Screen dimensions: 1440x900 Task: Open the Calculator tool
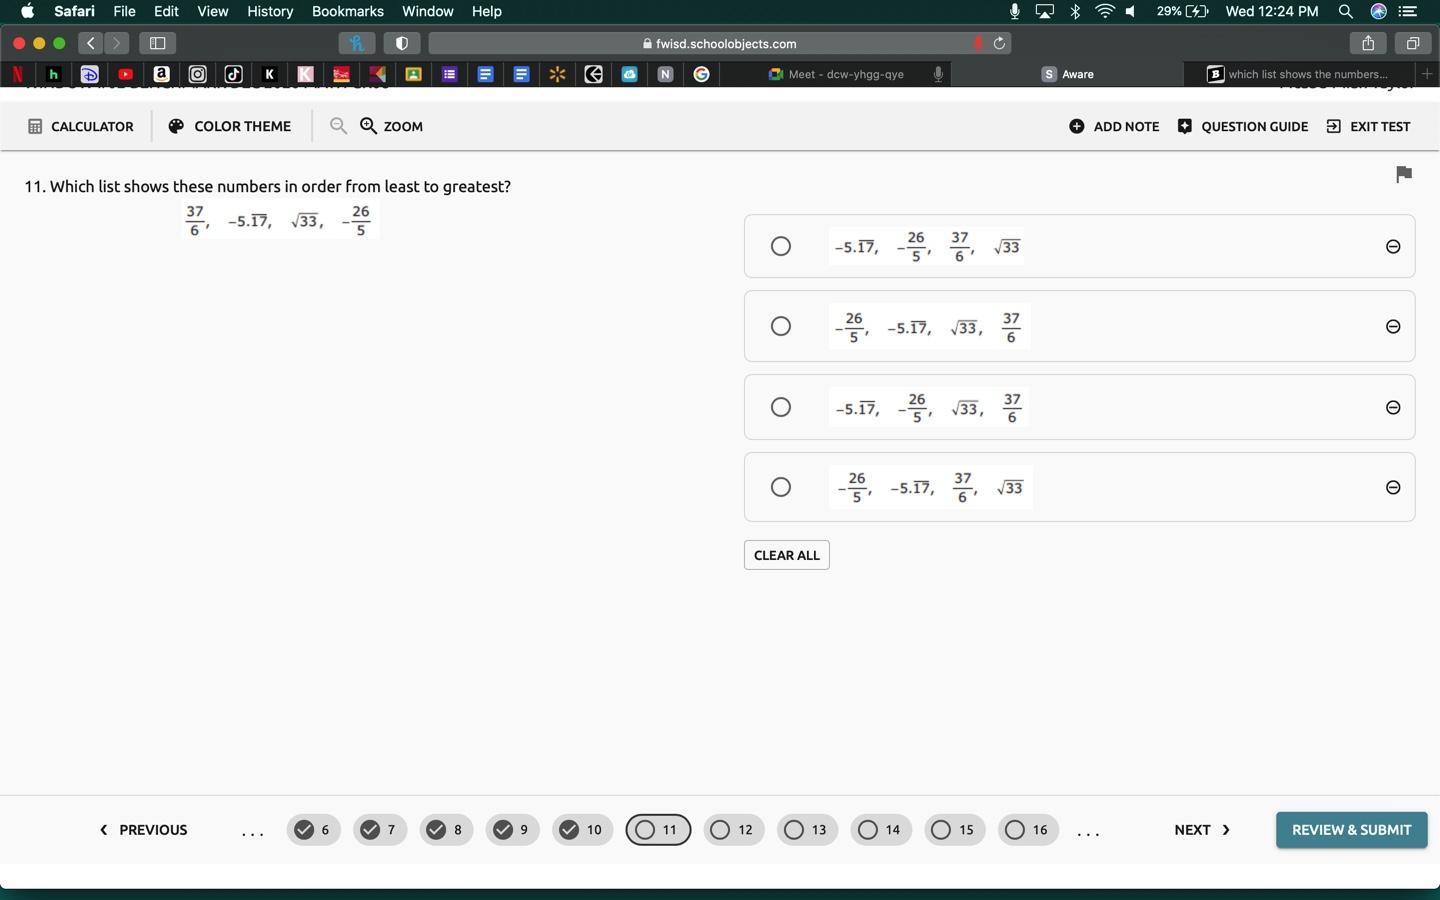80,126
